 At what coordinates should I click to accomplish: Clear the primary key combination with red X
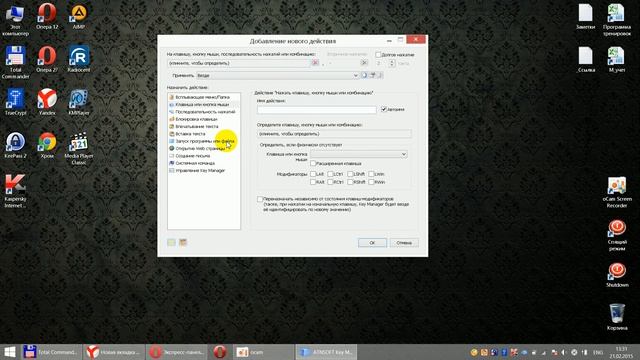pos(315,63)
